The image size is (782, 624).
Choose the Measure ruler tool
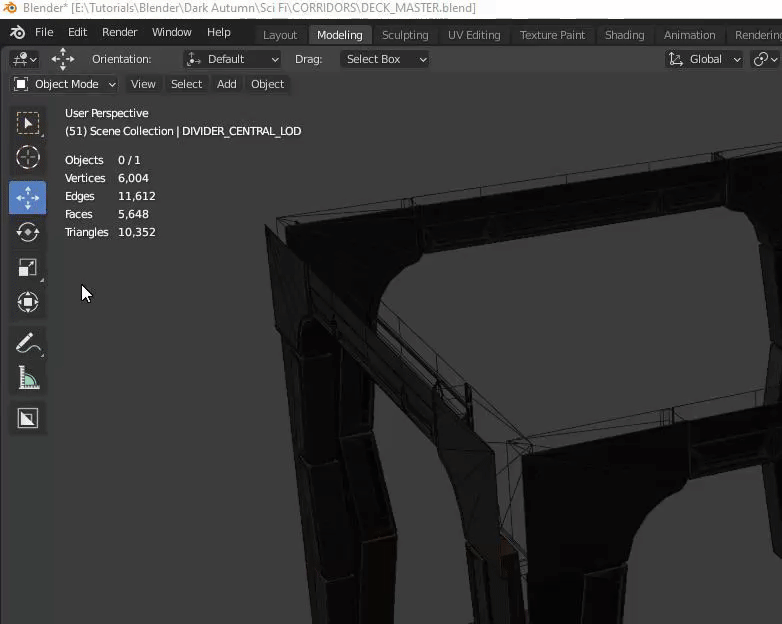[x=27, y=378]
